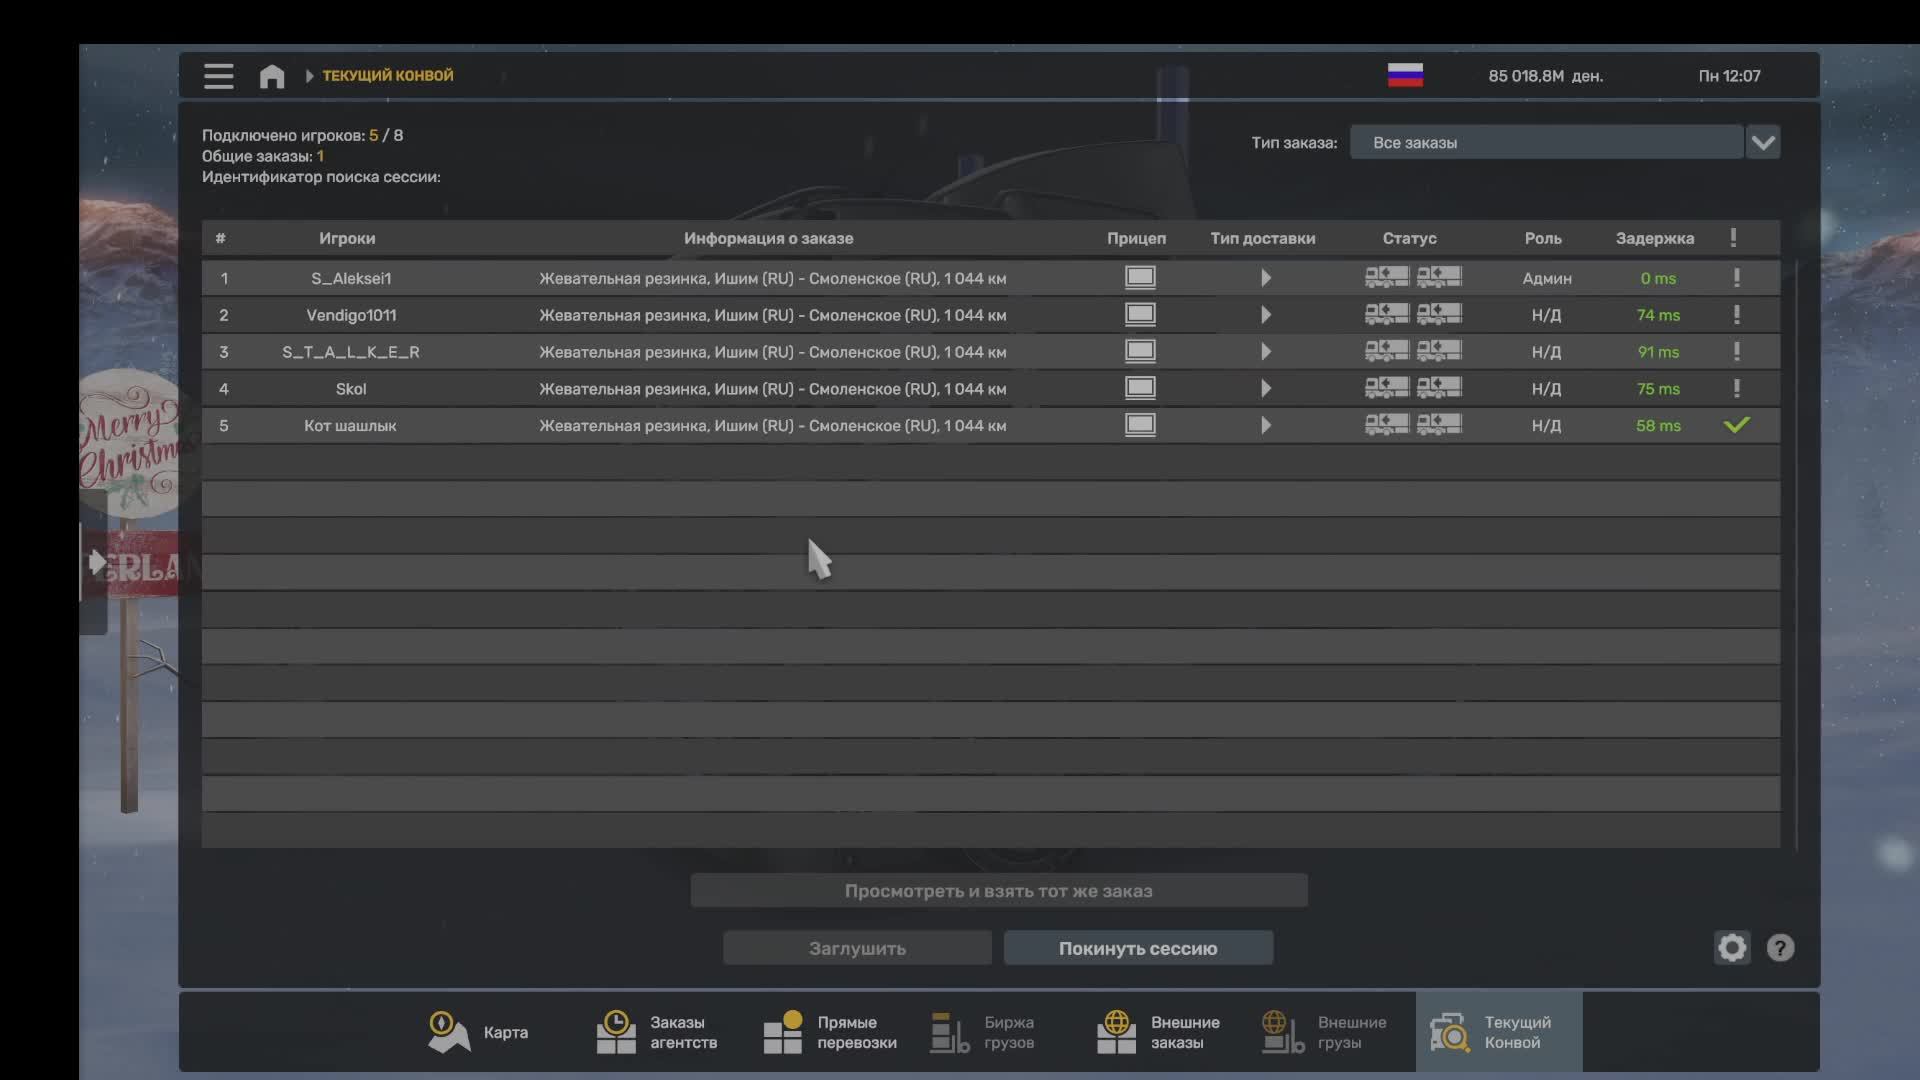Click trailer icon in Vendigo1011 row
This screenshot has width=1920, height=1080.
pyautogui.click(x=1140, y=314)
